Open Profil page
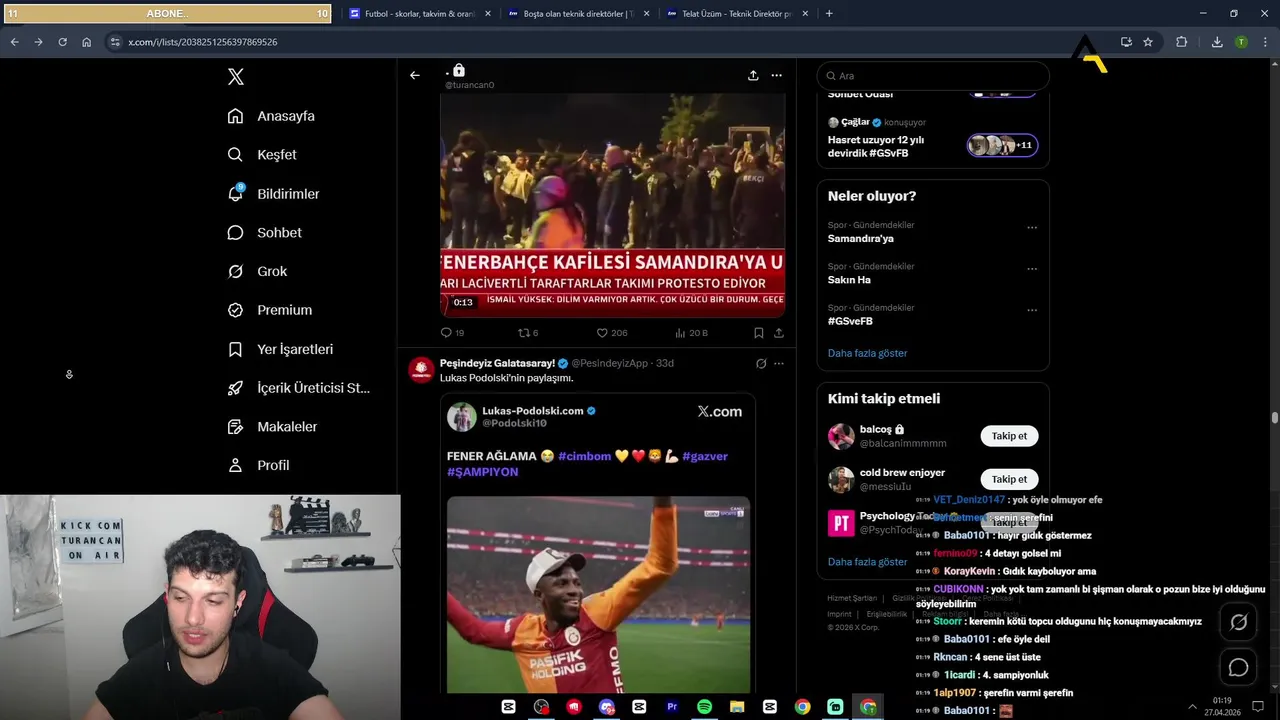This screenshot has width=1280, height=720. (258, 465)
